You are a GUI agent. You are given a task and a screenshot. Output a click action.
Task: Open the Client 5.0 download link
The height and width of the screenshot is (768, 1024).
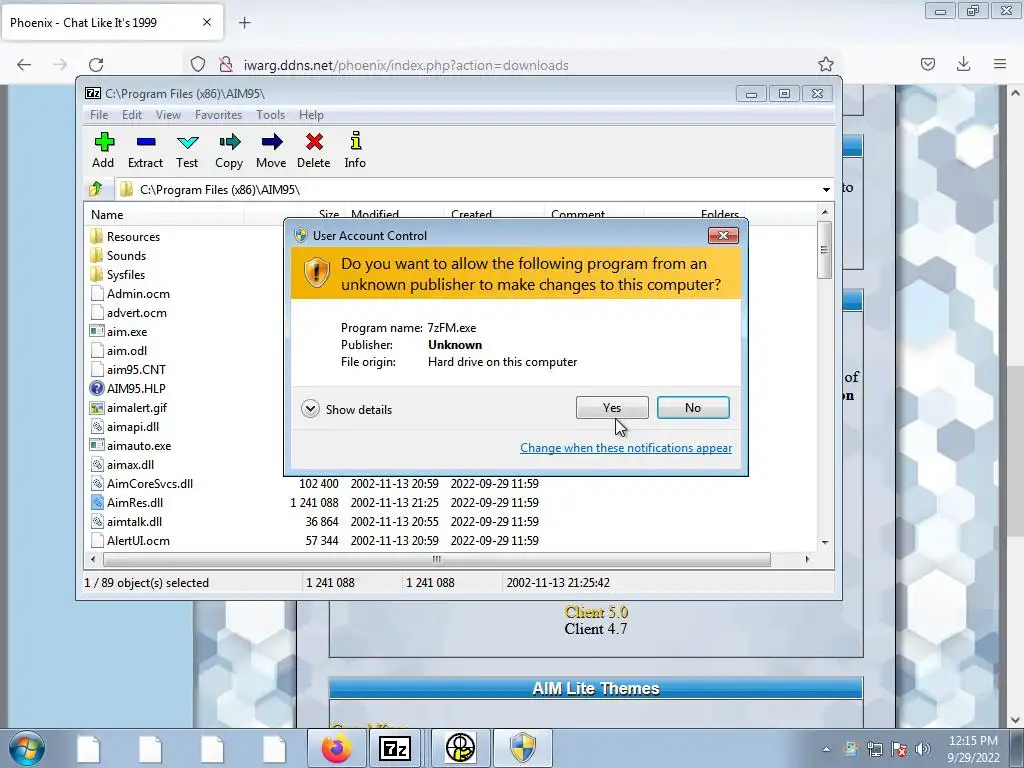(x=596, y=612)
